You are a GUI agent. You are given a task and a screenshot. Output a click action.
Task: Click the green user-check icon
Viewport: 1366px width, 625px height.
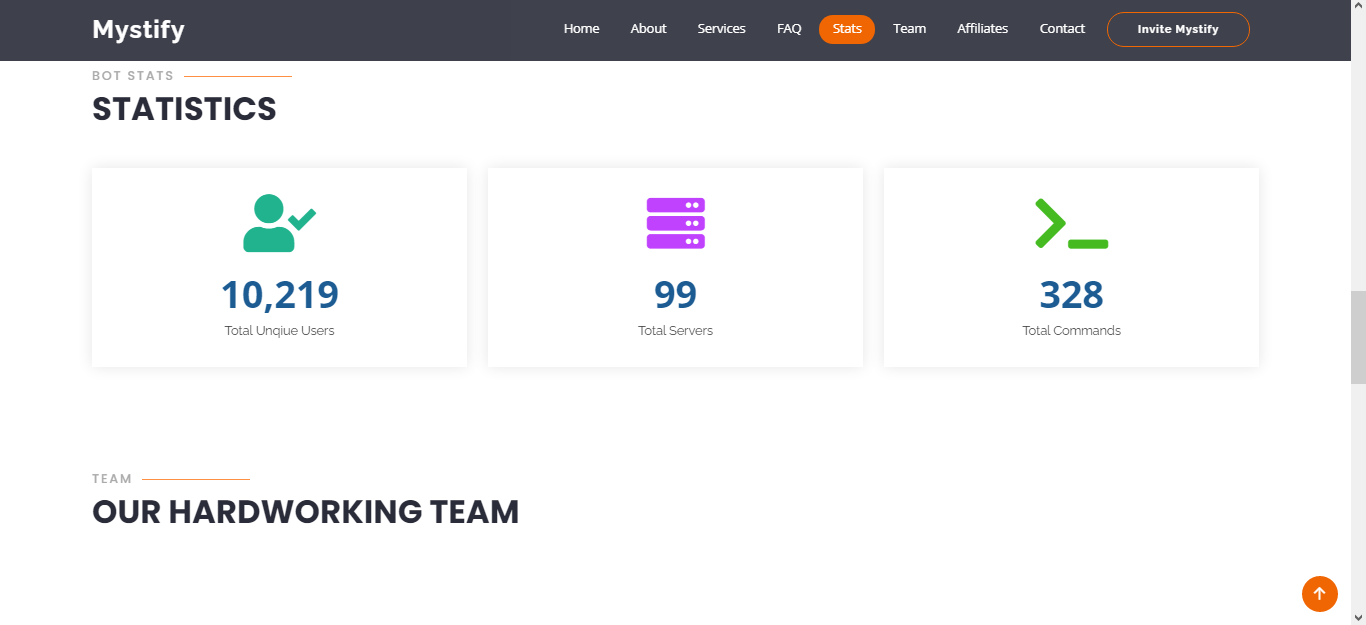click(278, 223)
